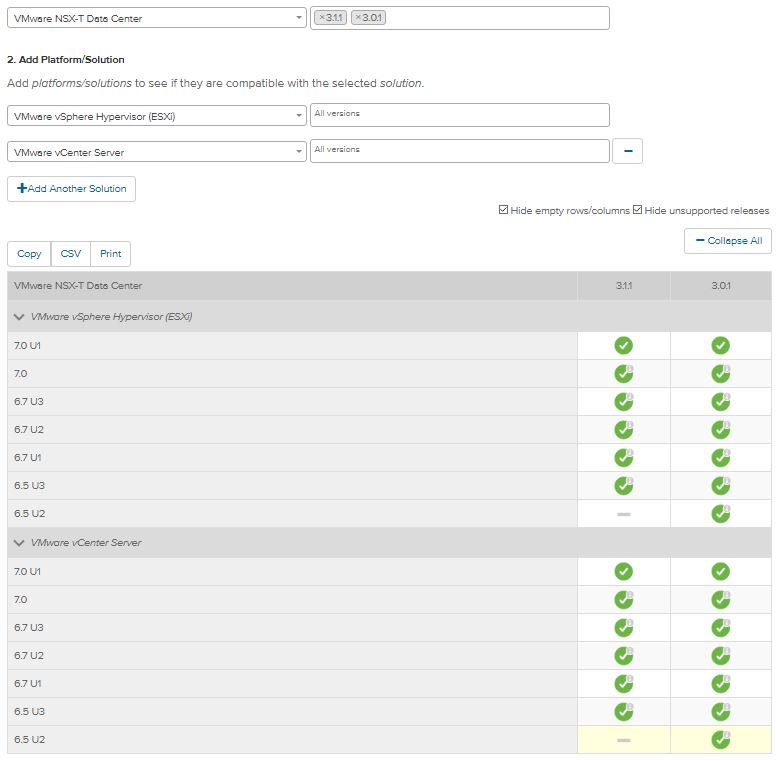Image resolution: width=776 pixels, height=761 pixels.
Task: Click vCenter 7.0 U1 checkmark under 3.0.1
Action: [x=720, y=572]
